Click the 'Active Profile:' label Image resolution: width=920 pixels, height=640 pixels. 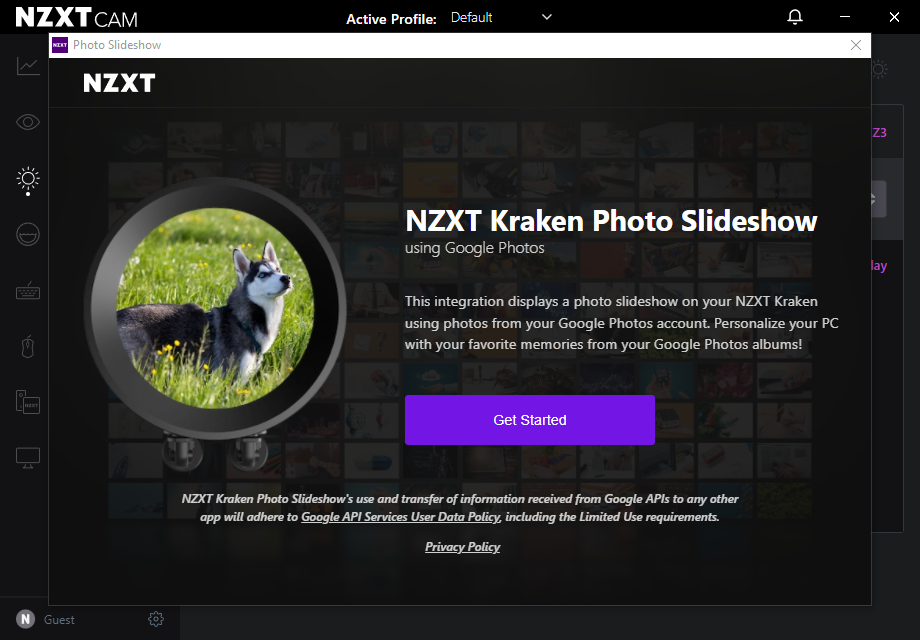tap(391, 19)
